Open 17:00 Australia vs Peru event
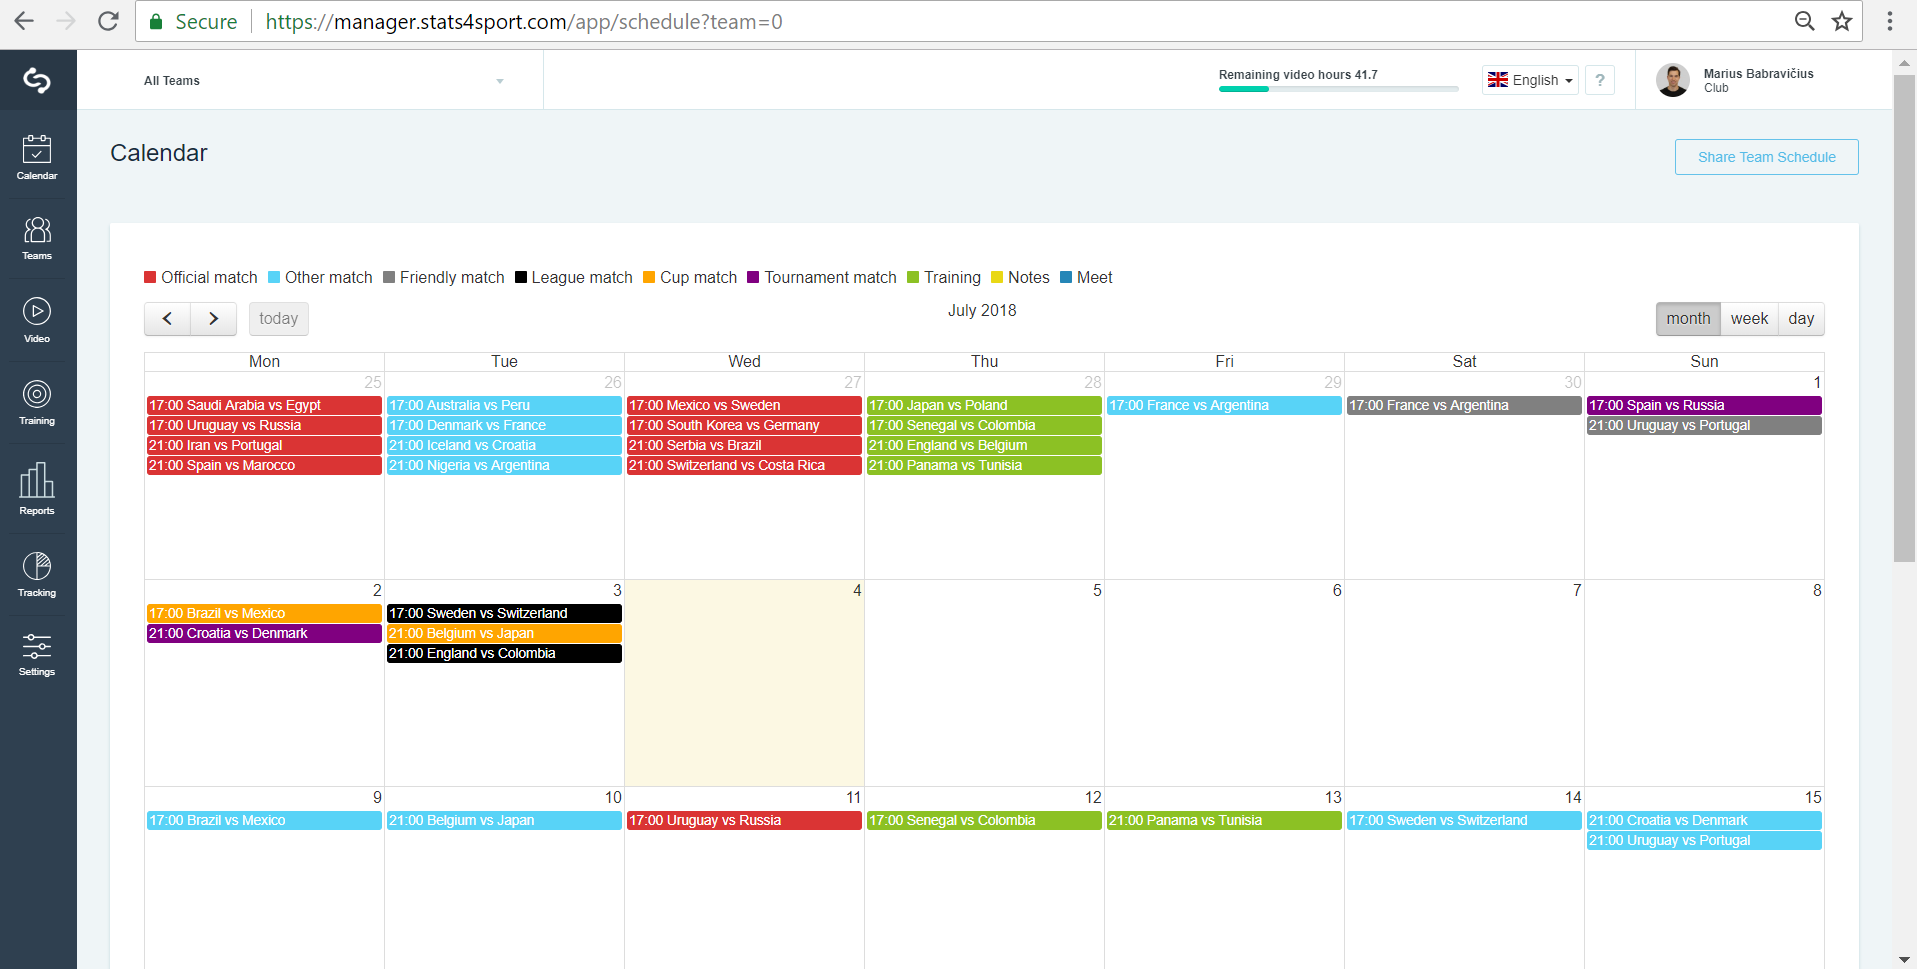Viewport: 1917px width, 969px height. point(504,405)
